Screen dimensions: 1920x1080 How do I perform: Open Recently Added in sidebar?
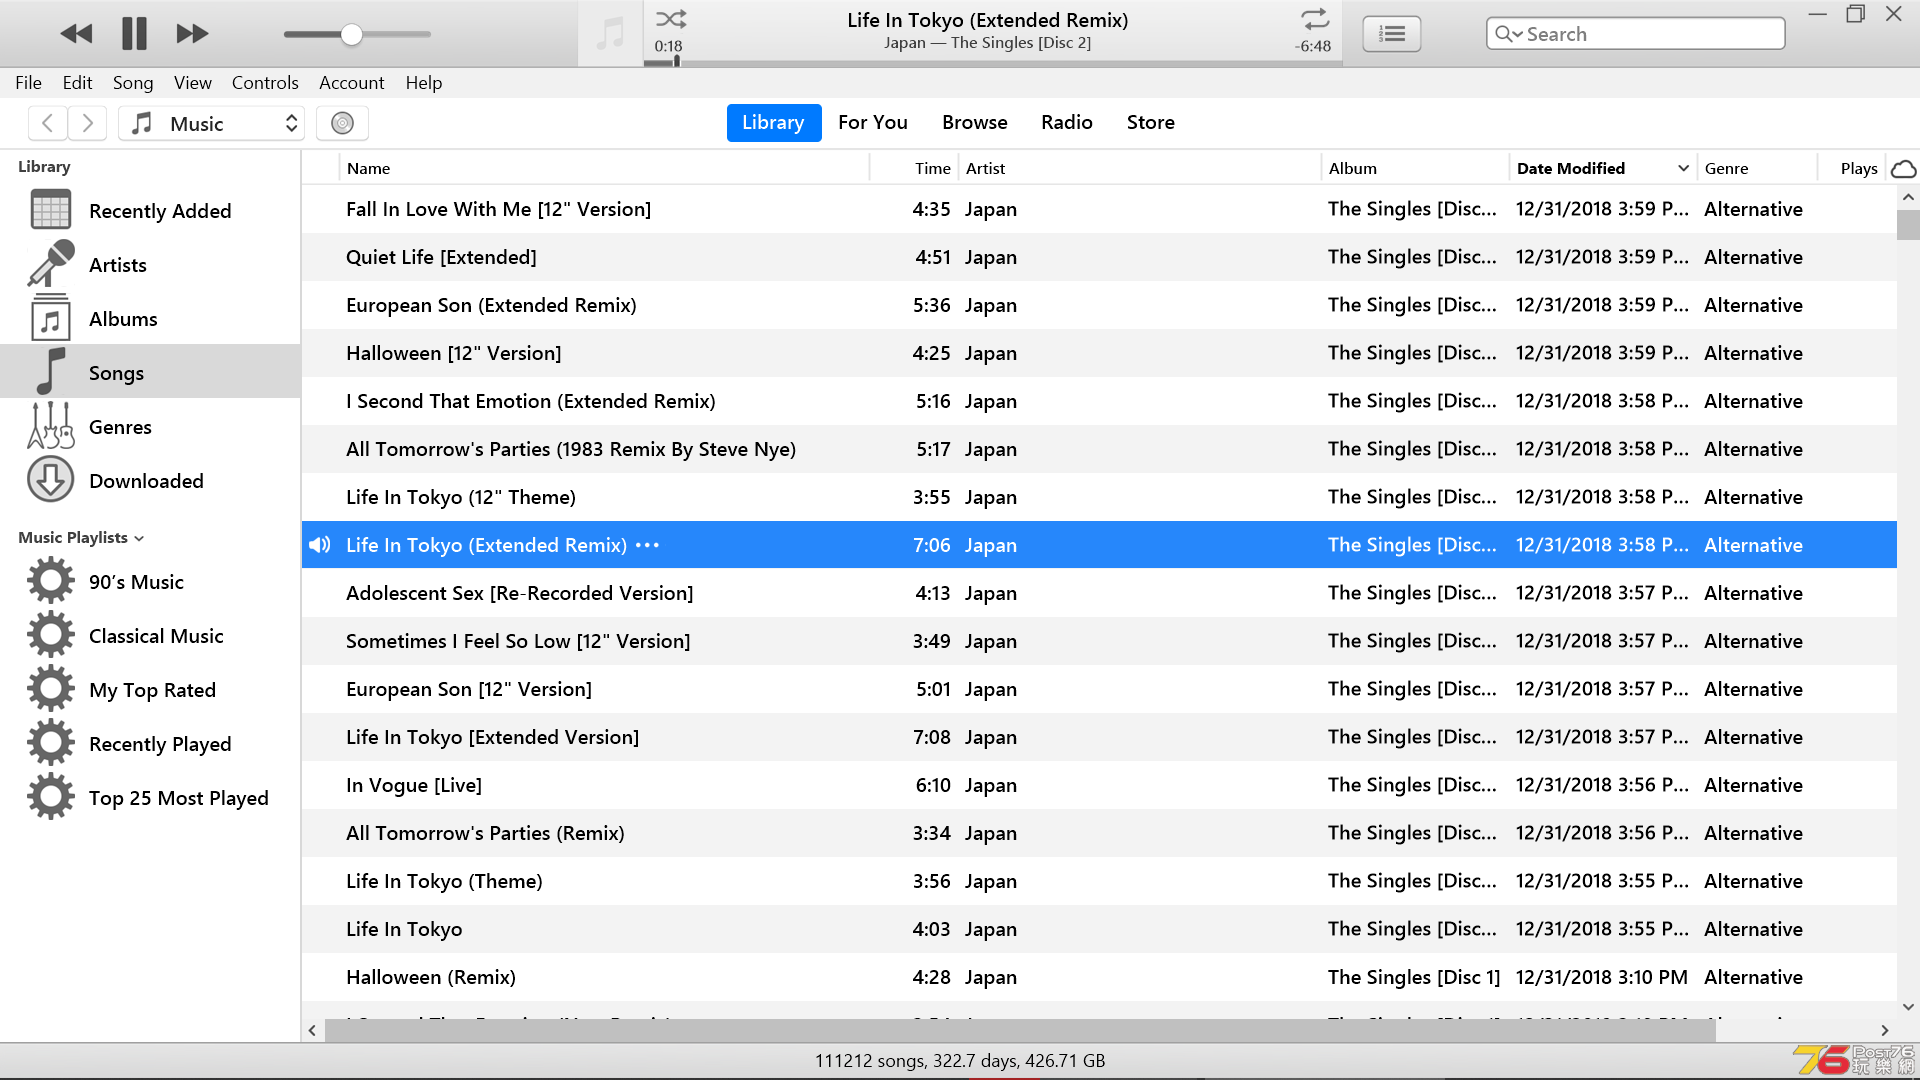pyautogui.click(x=150, y=211)
